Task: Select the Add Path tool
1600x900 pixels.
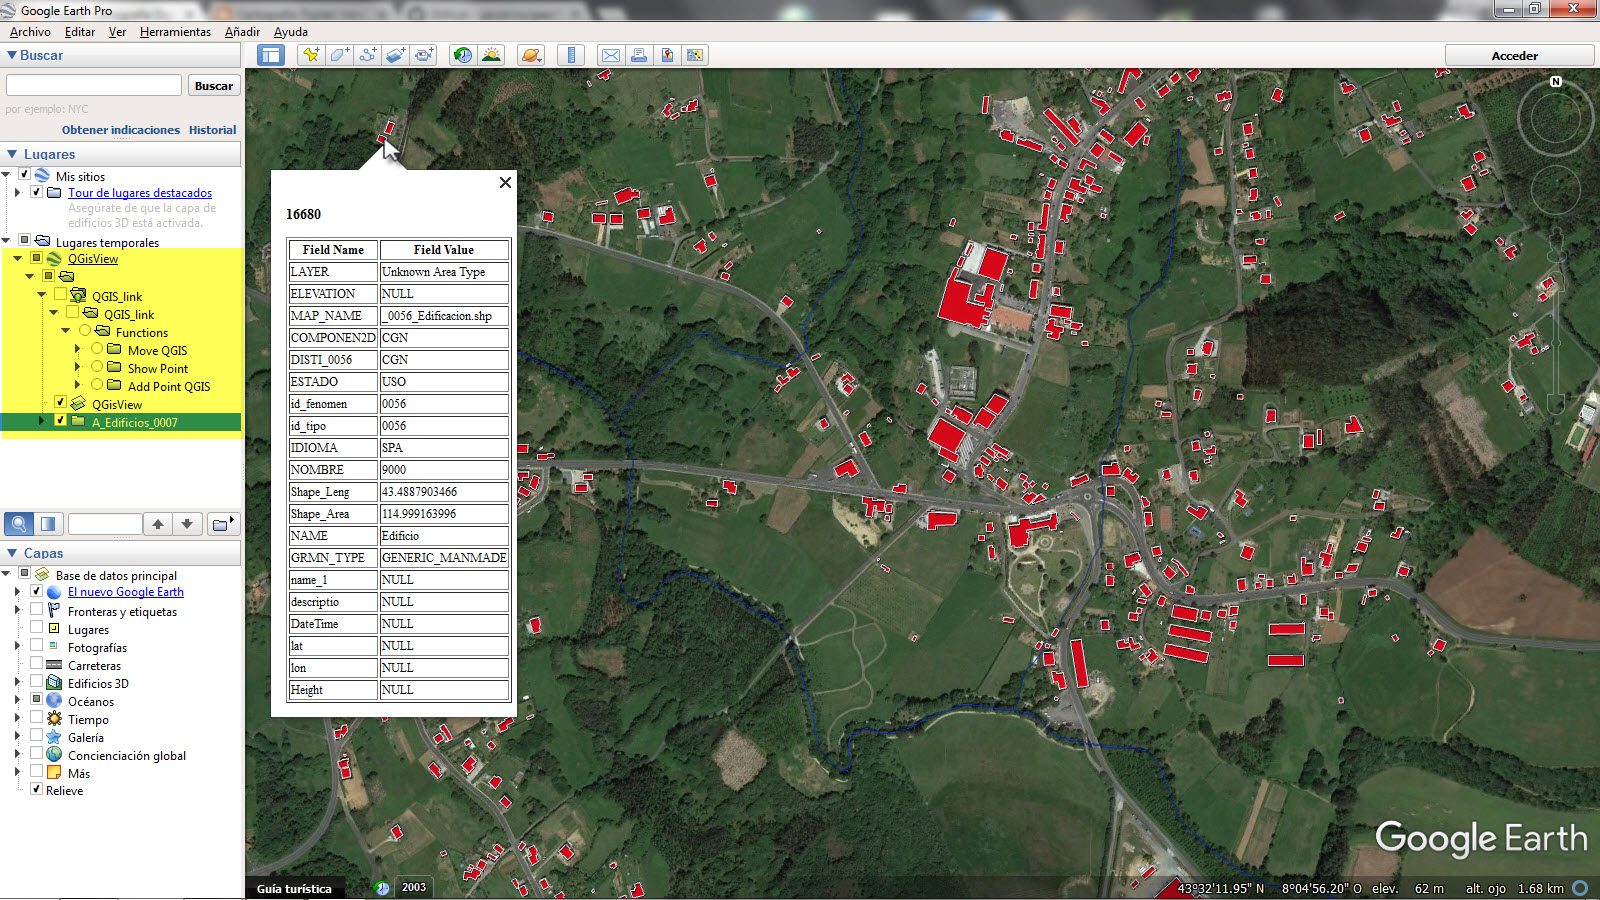Action: (367, 55)
